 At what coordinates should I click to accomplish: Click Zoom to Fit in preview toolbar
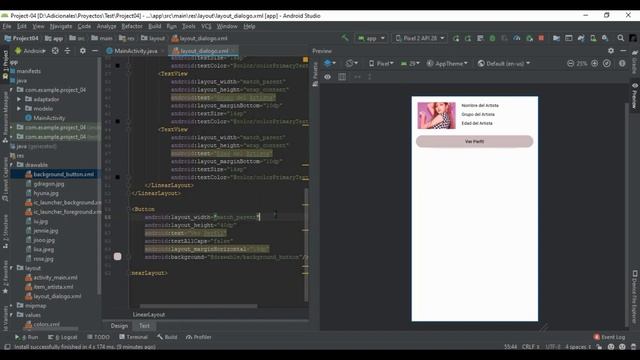pos(607,64)
